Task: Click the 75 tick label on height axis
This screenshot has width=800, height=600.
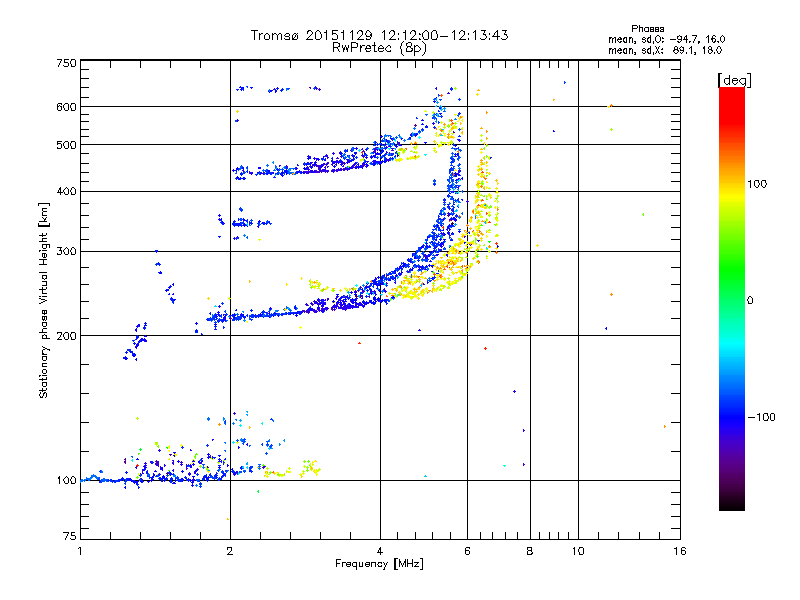Action: click(69, 536)
